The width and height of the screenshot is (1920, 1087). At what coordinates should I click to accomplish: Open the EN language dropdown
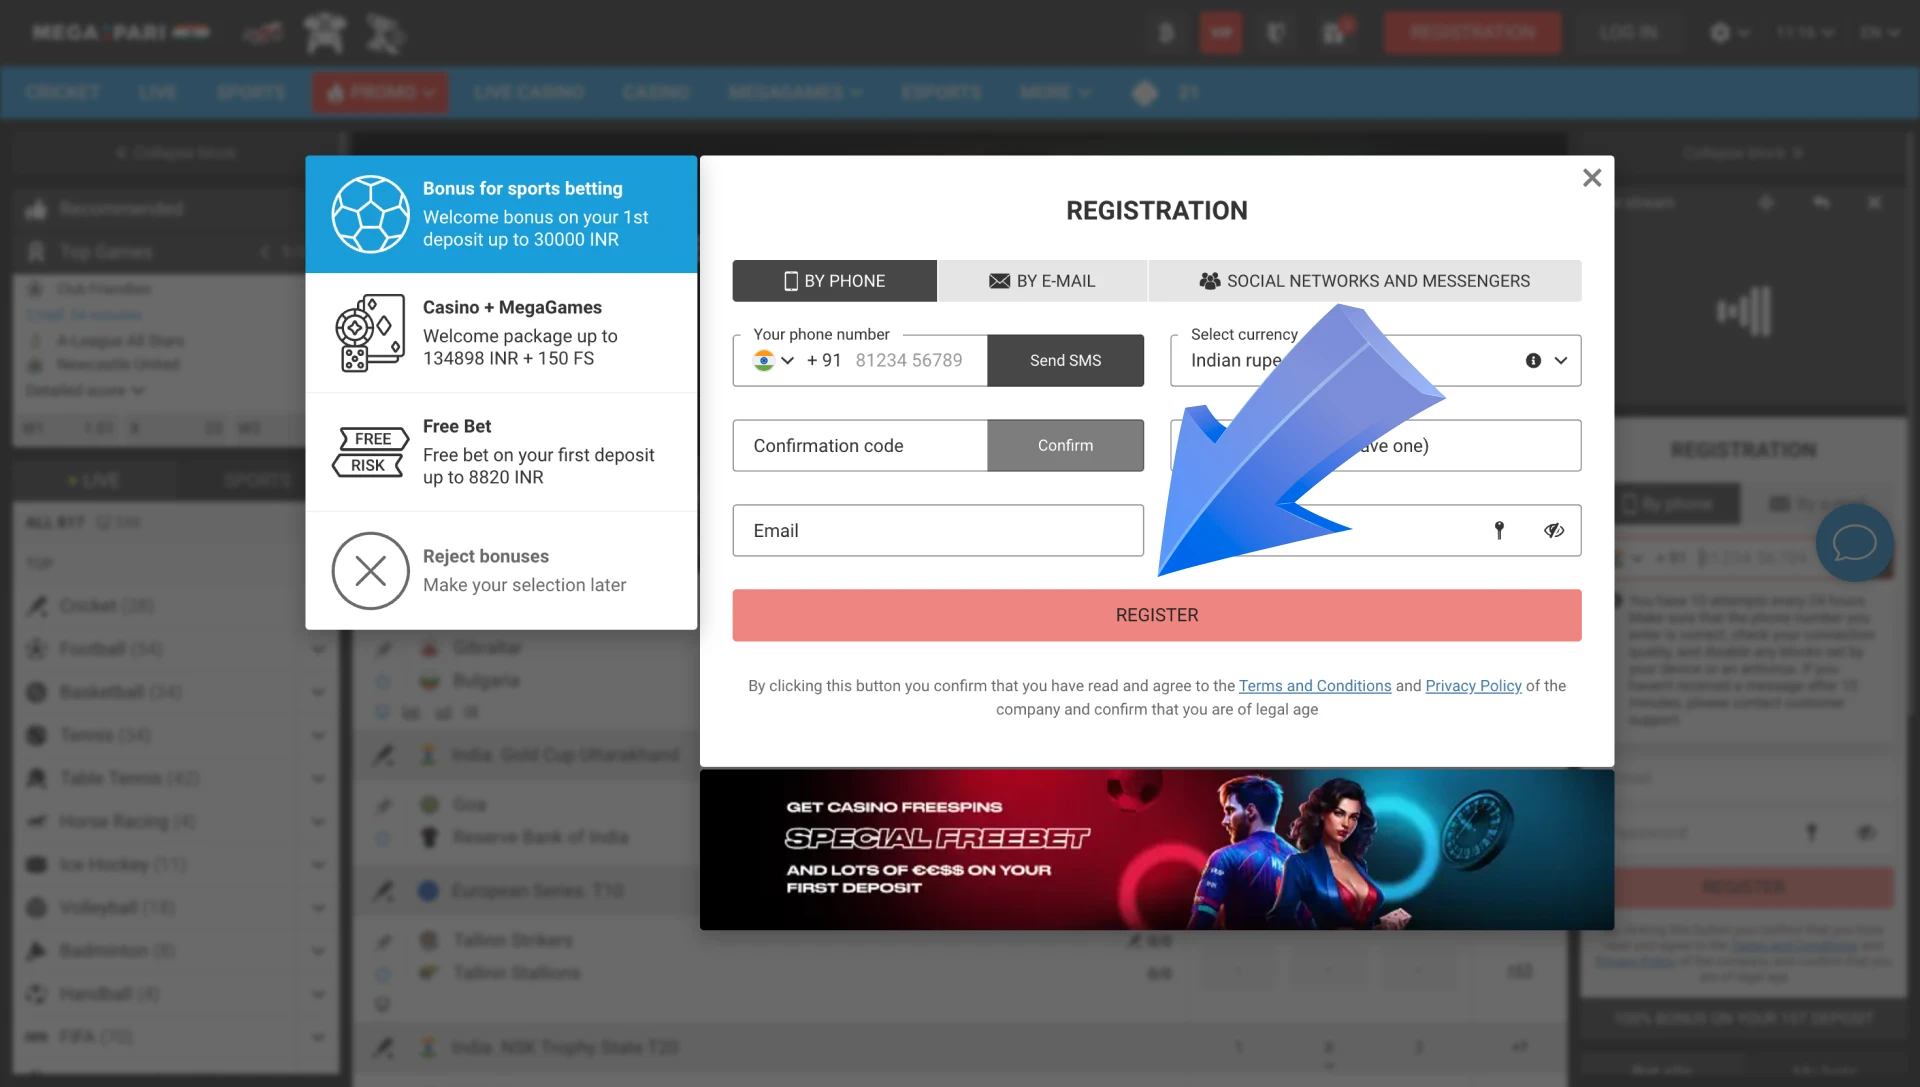click(x=1879, y=33)
